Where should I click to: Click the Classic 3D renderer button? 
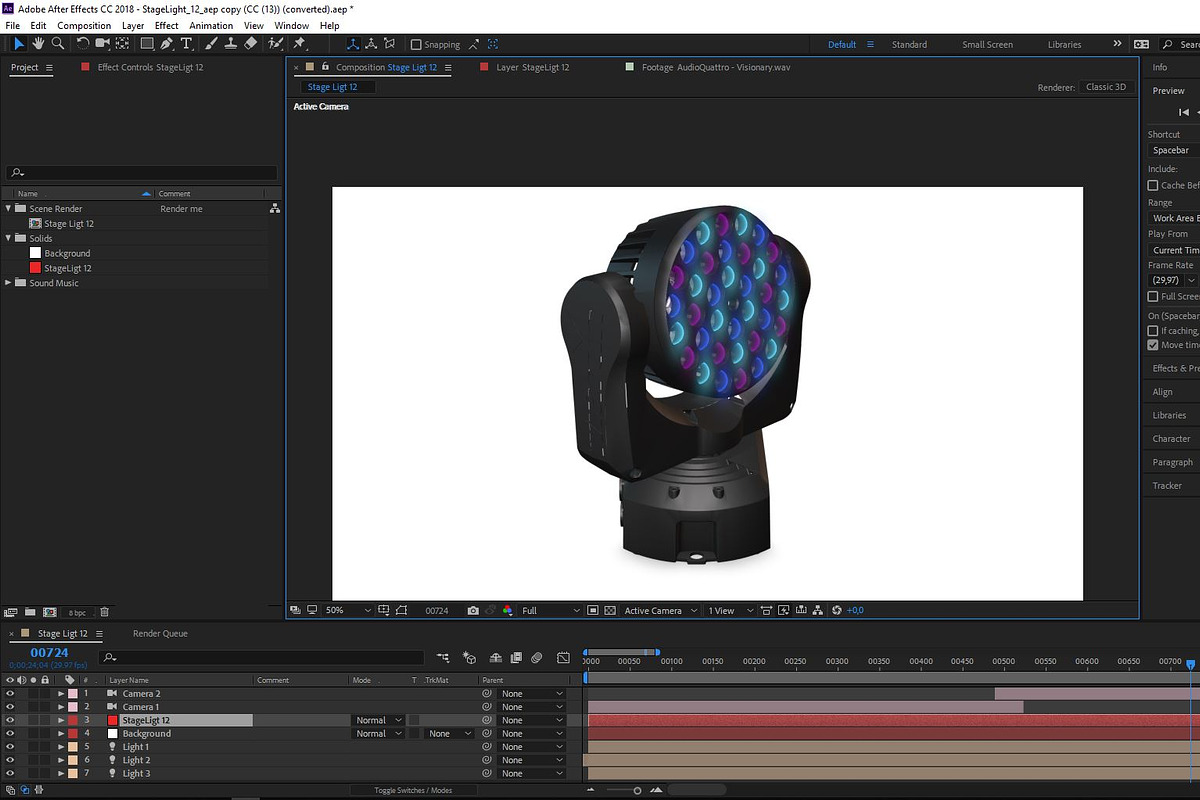coord(1106,87)
